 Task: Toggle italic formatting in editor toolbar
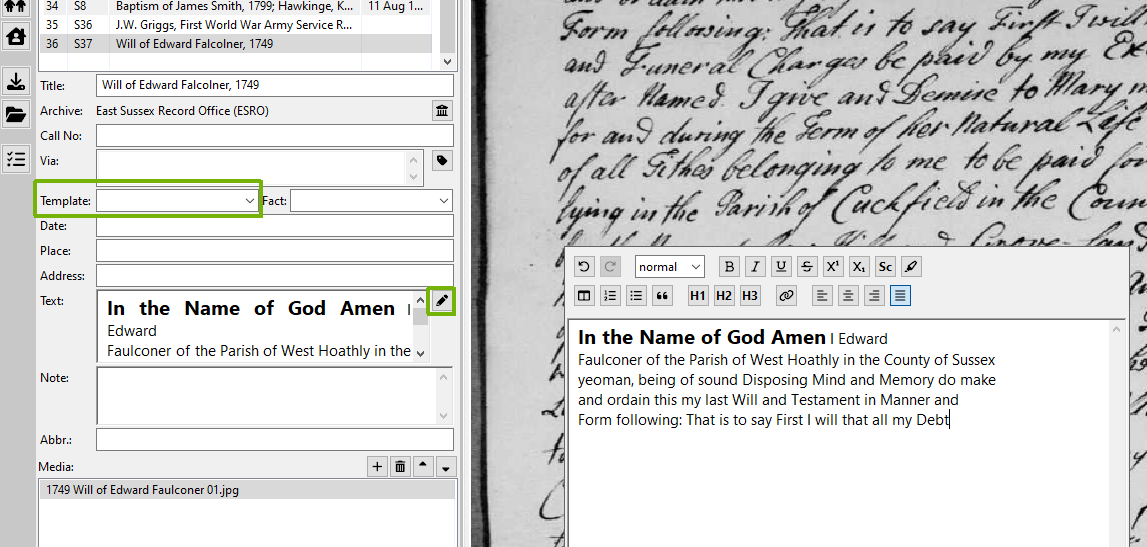(755, 267)
